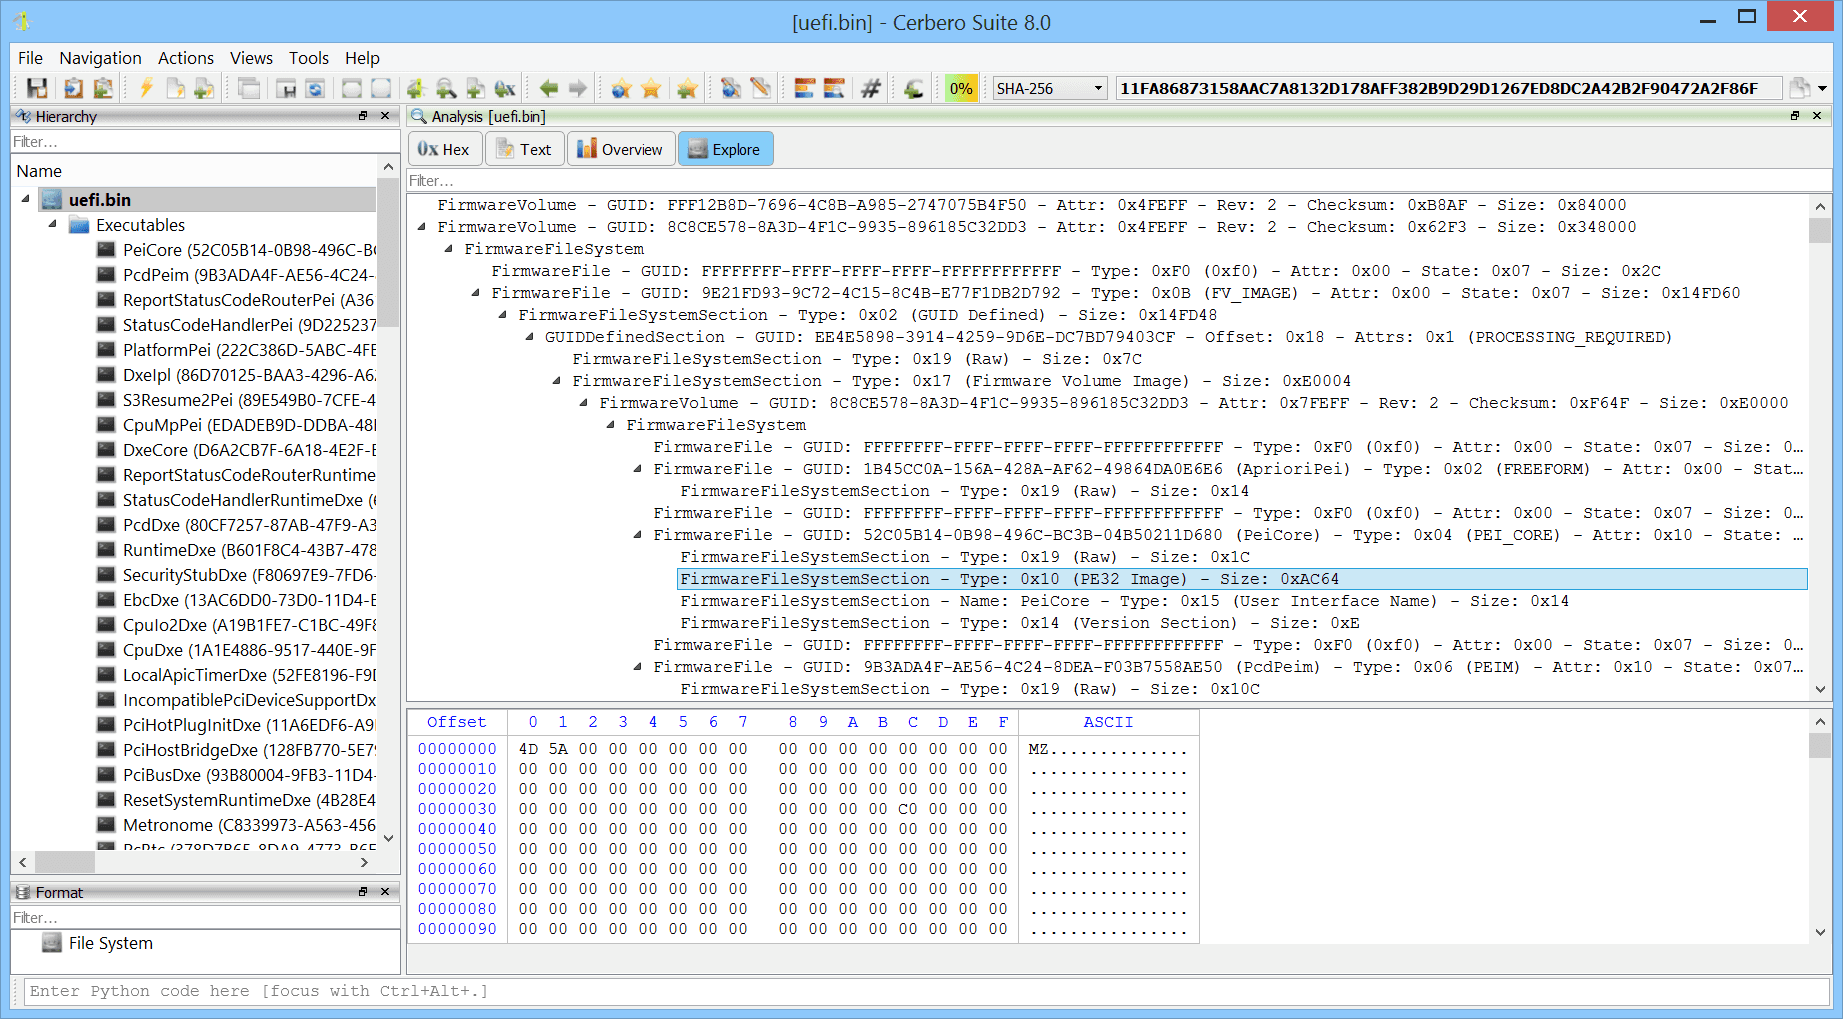The height and width of the screenshot is (1019, 1843).
Task: Collapse the uefi.bin root node in Hierarchy
Action: pyautogui.click(x=26, y=199)
